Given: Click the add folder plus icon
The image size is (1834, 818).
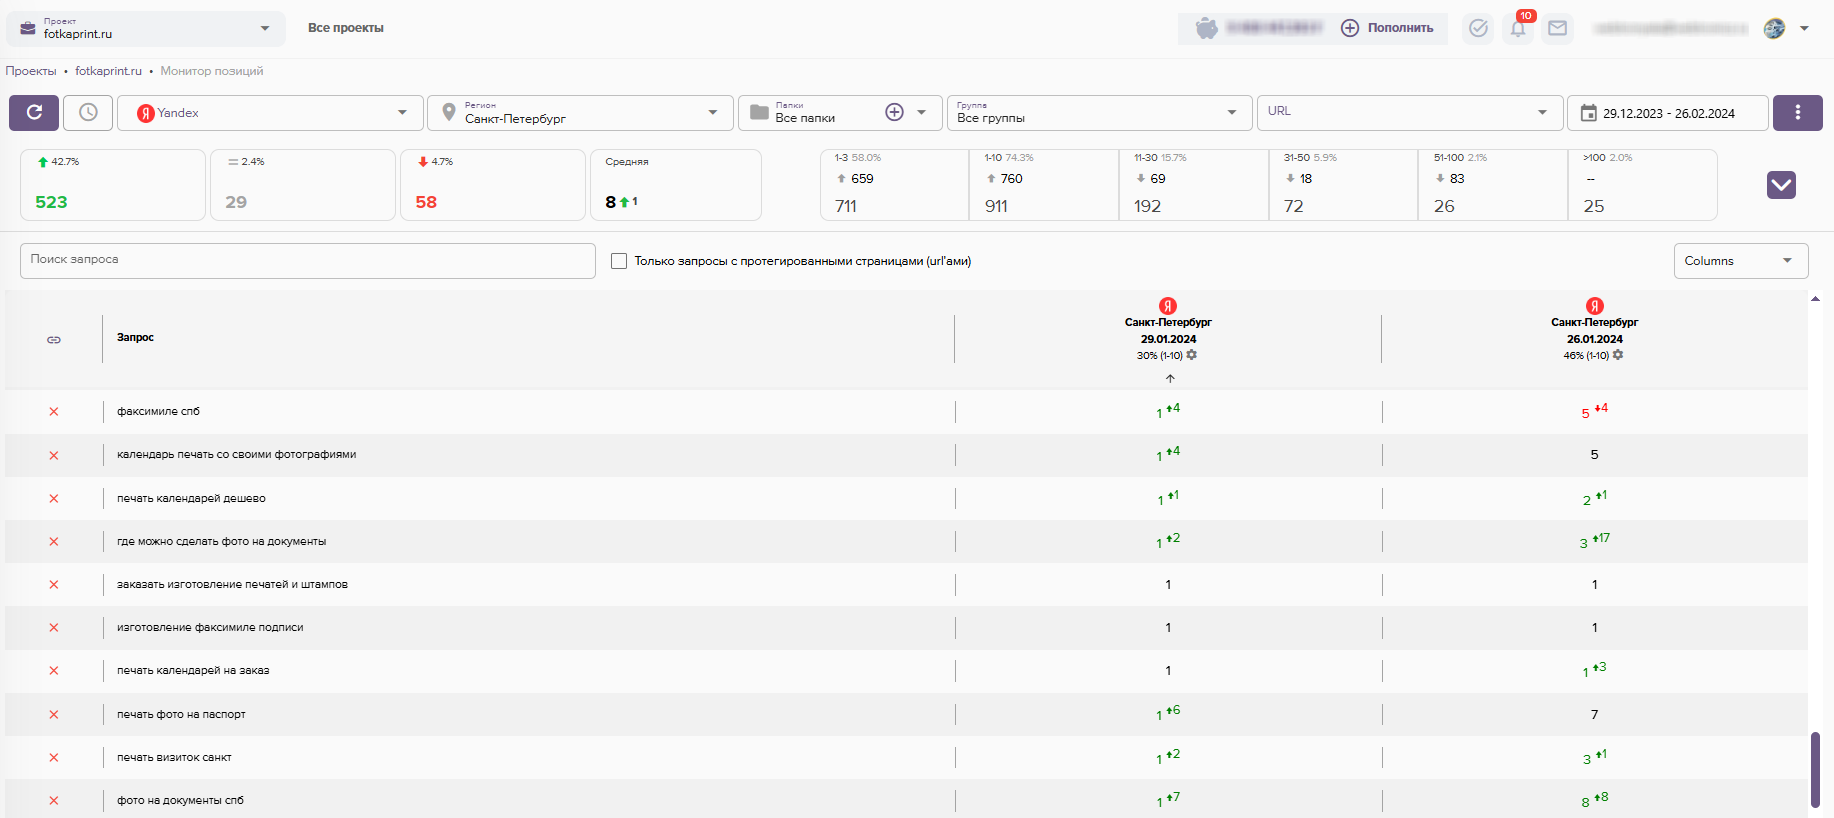Looking at the screenshot, I should pyautogui.click(x=894, y=113).
